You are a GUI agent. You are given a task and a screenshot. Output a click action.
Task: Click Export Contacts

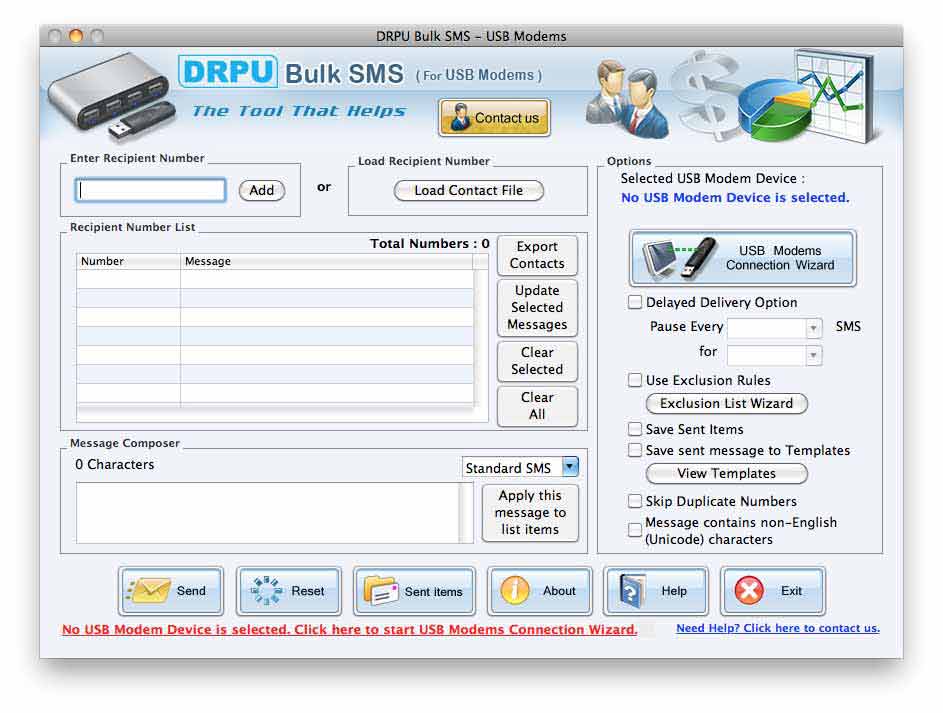pos(537,255)
